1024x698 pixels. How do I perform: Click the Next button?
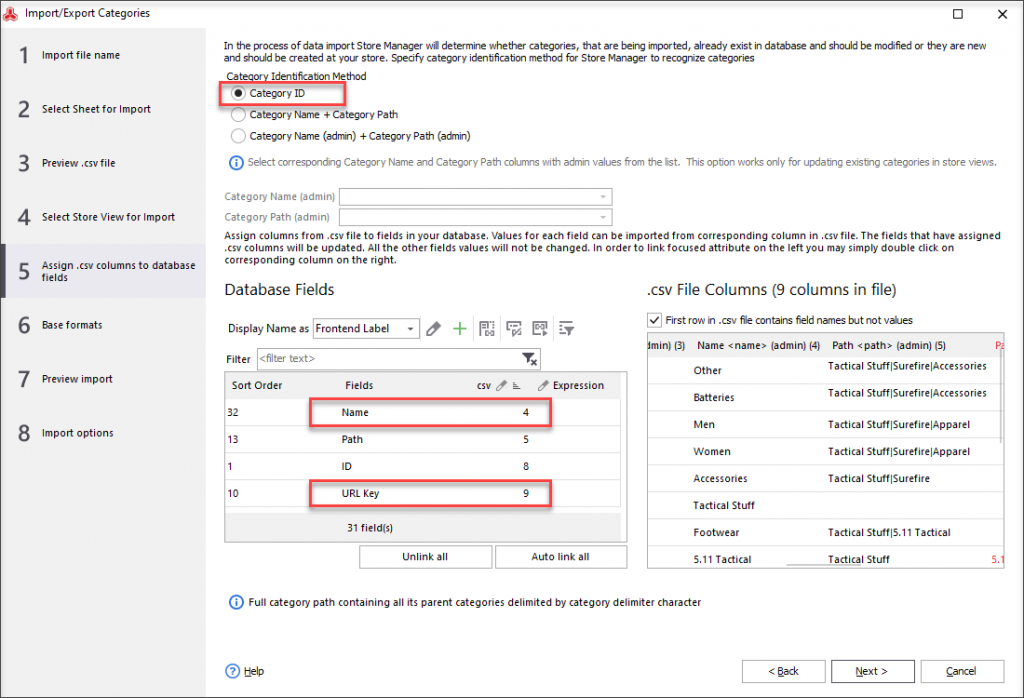point(872,671)
